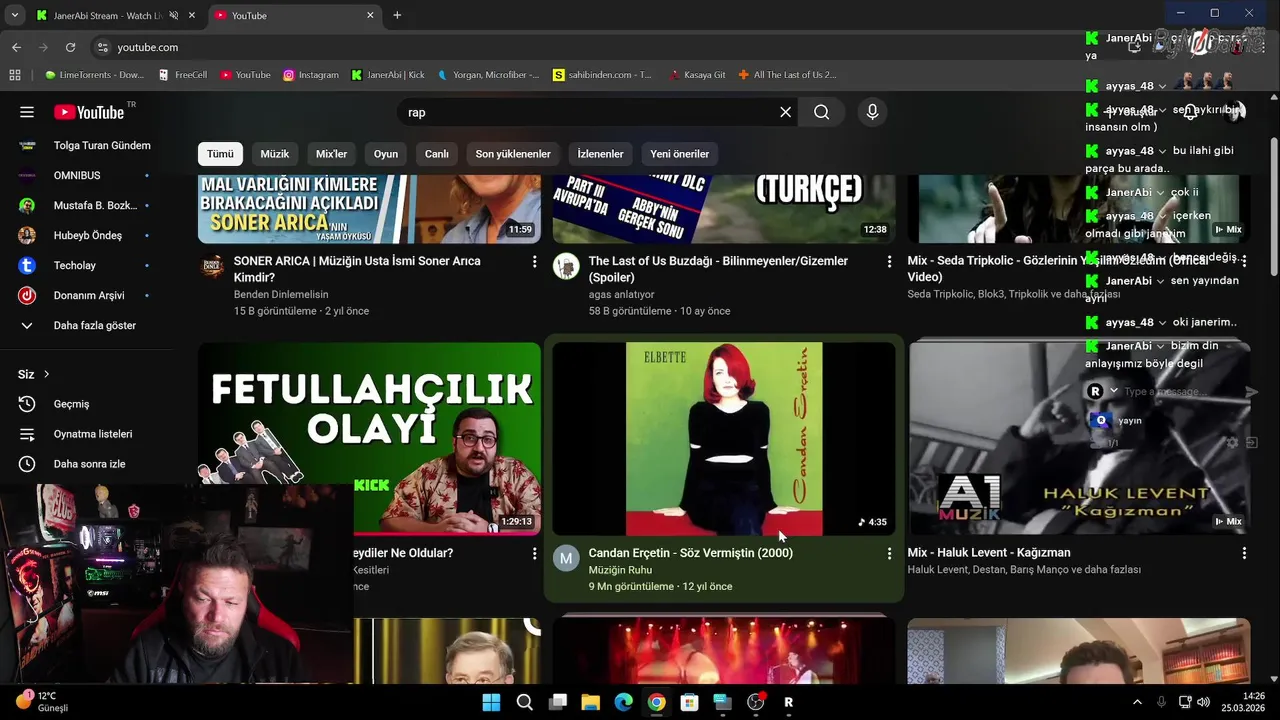The width and height of the screenshot is (1280, 720).
Task: Open more options for Candan Erçetin video
Action: click(x=889, y=553)
